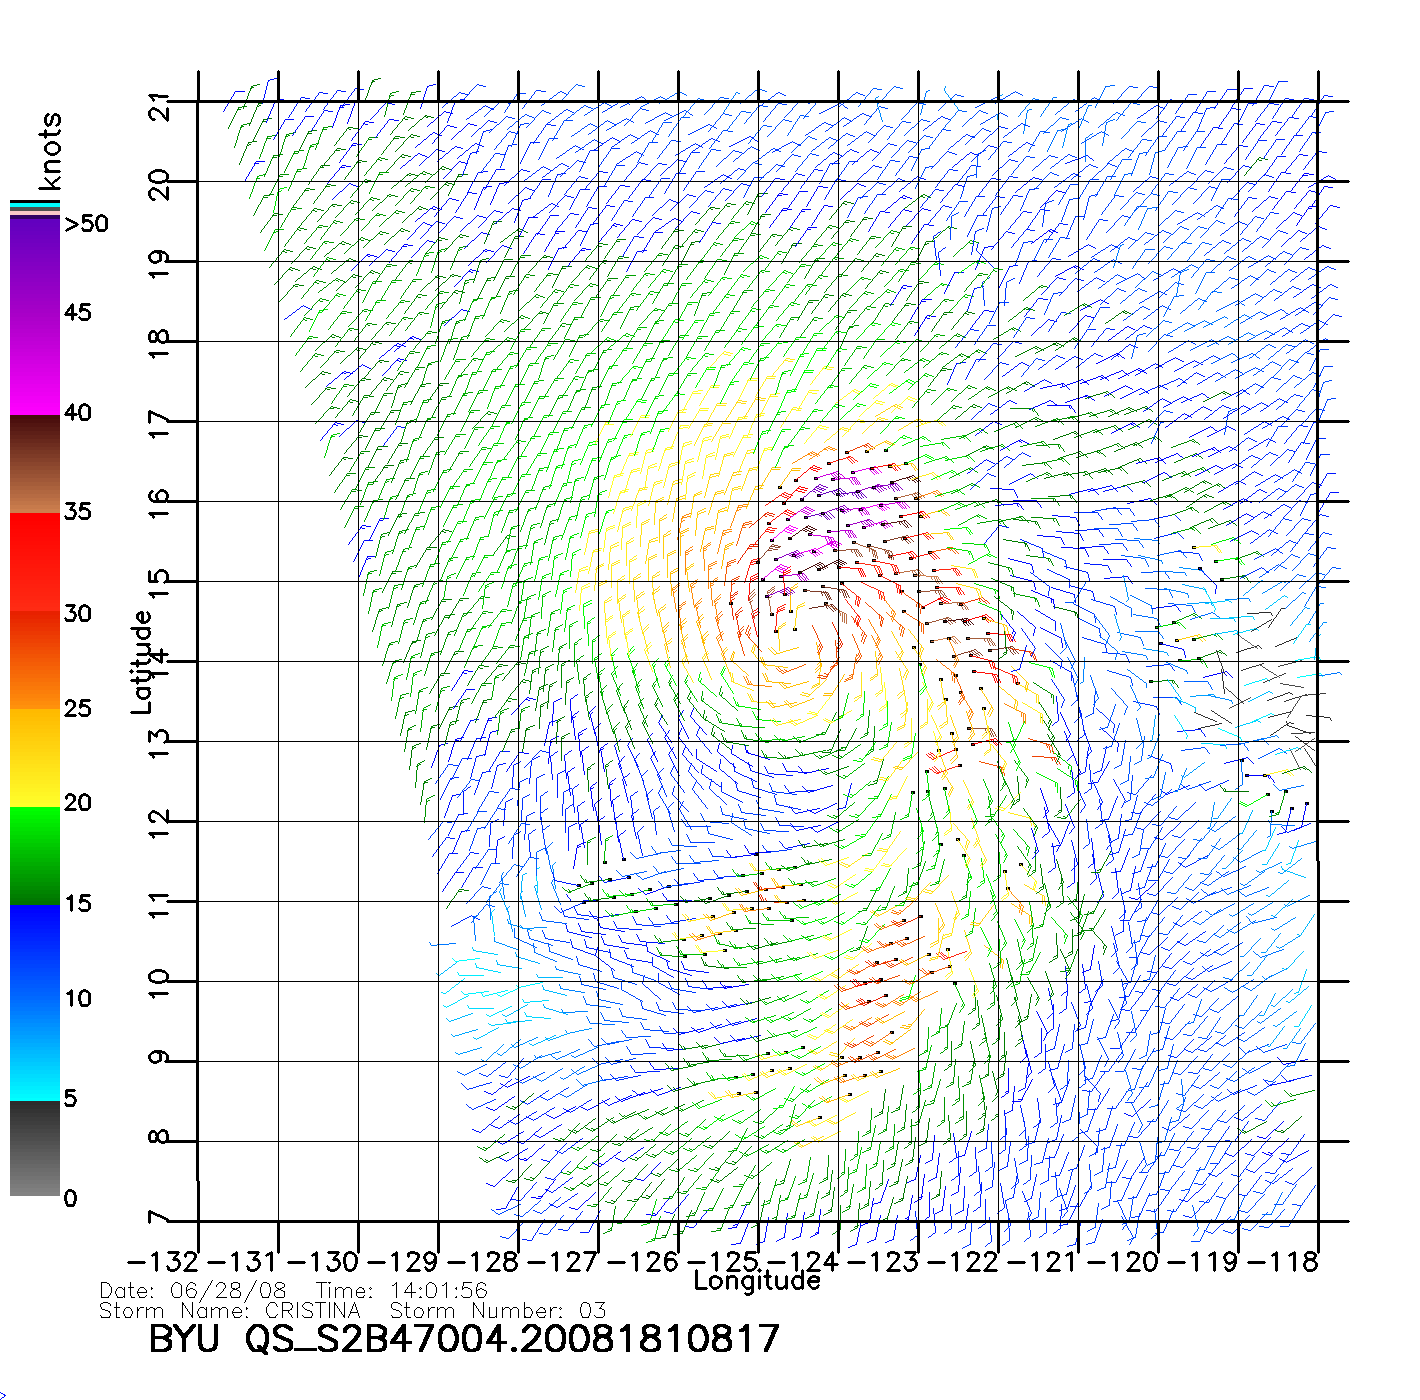Click the 'Storm Name: CRISTINA' text

(230, 1310)
